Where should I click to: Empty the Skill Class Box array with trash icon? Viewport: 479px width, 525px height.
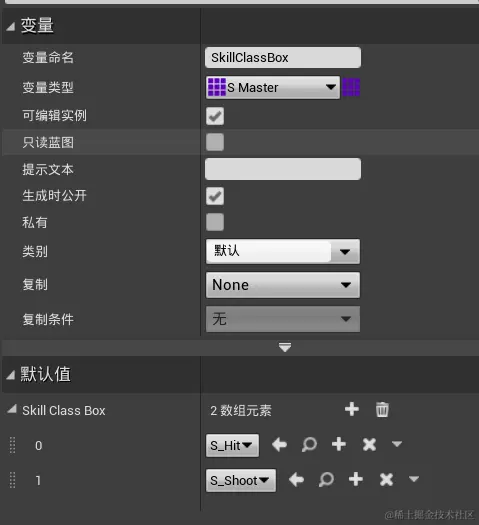[x=382, y=409]
